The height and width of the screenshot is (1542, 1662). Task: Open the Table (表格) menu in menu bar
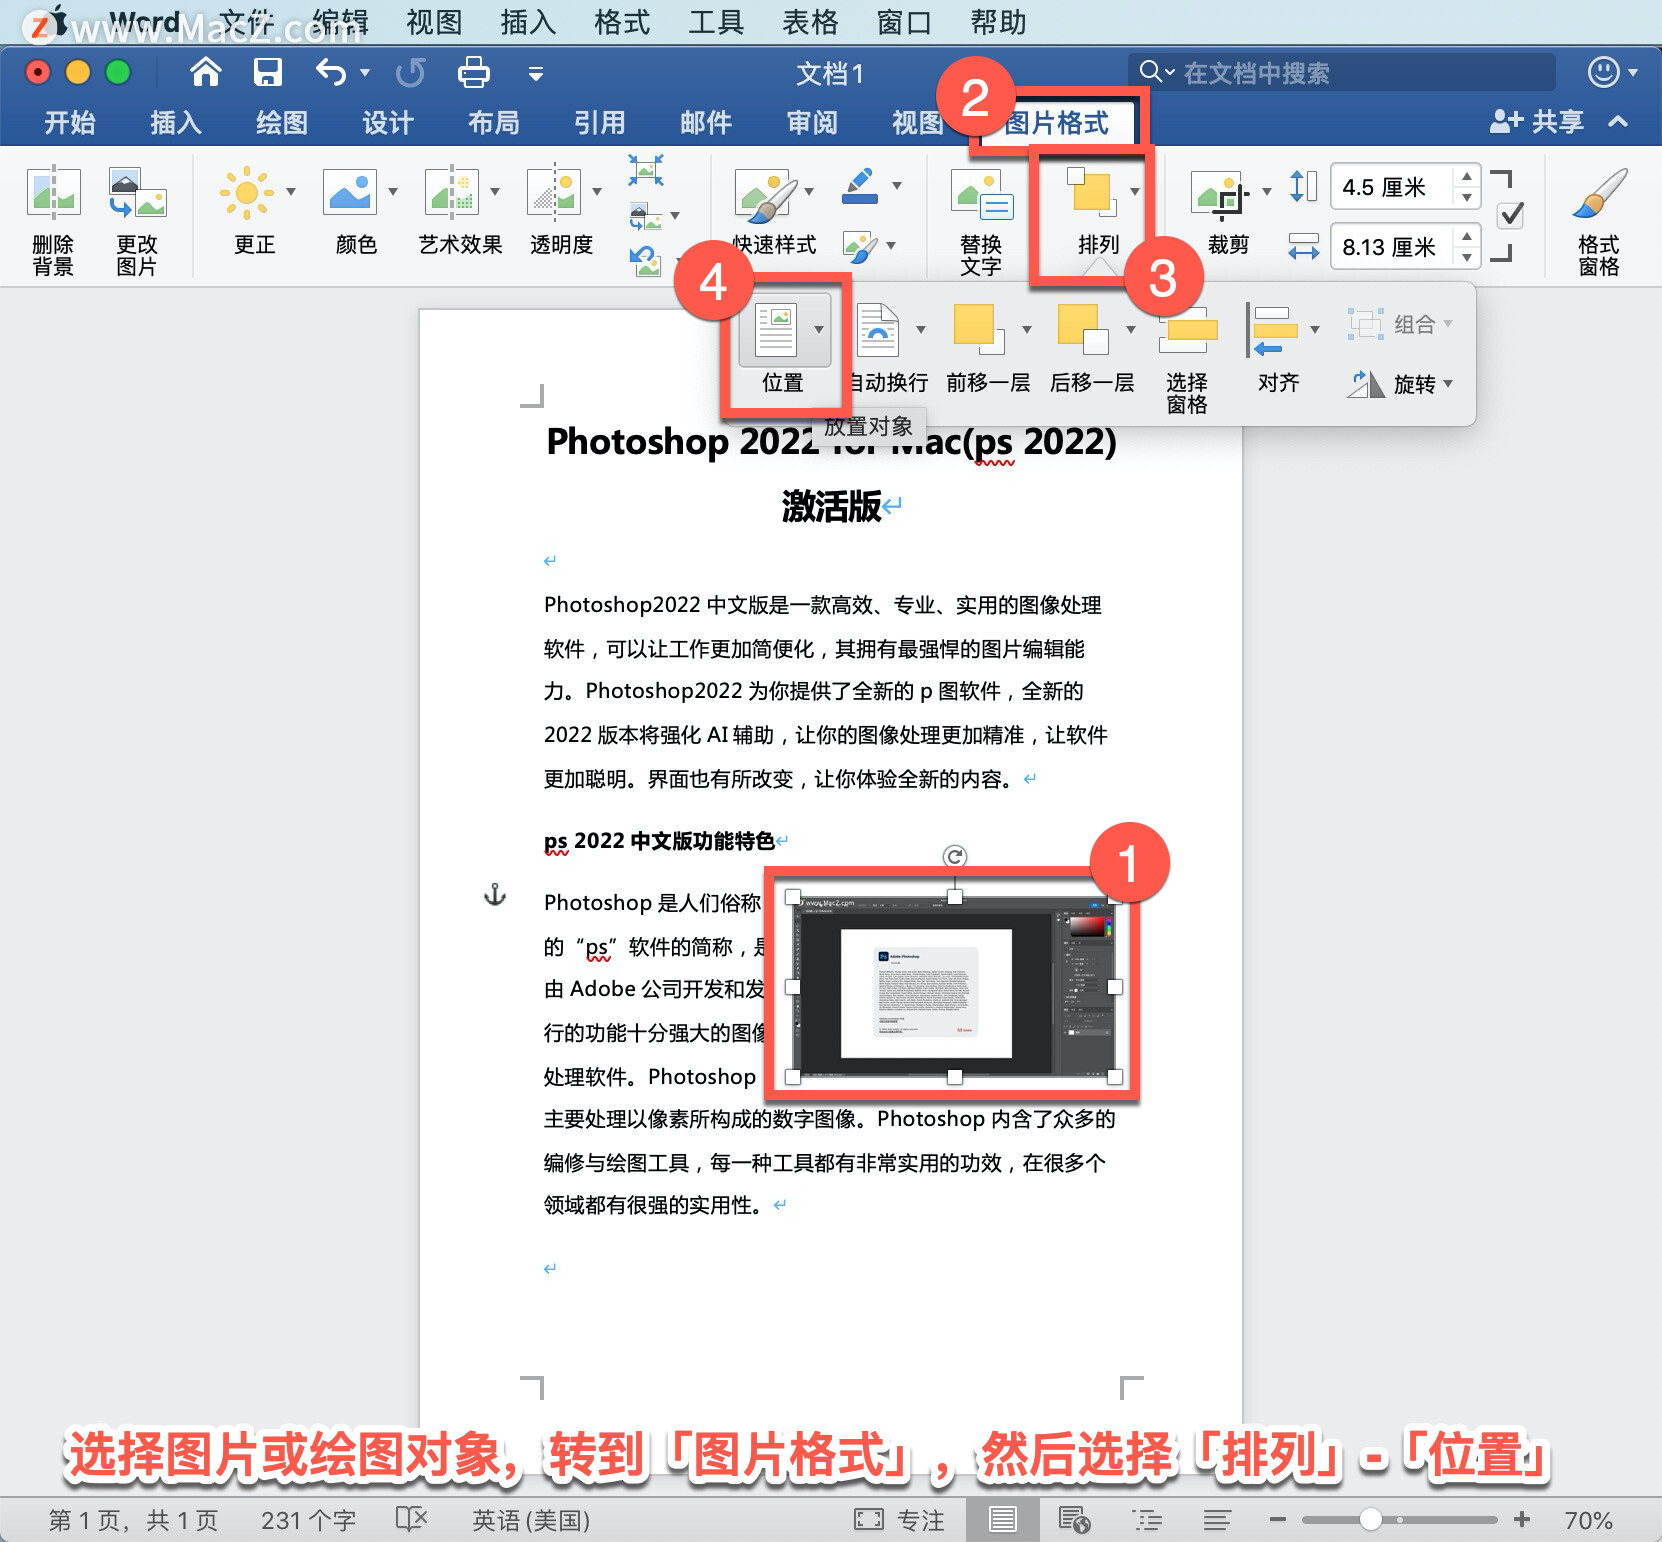810,22
